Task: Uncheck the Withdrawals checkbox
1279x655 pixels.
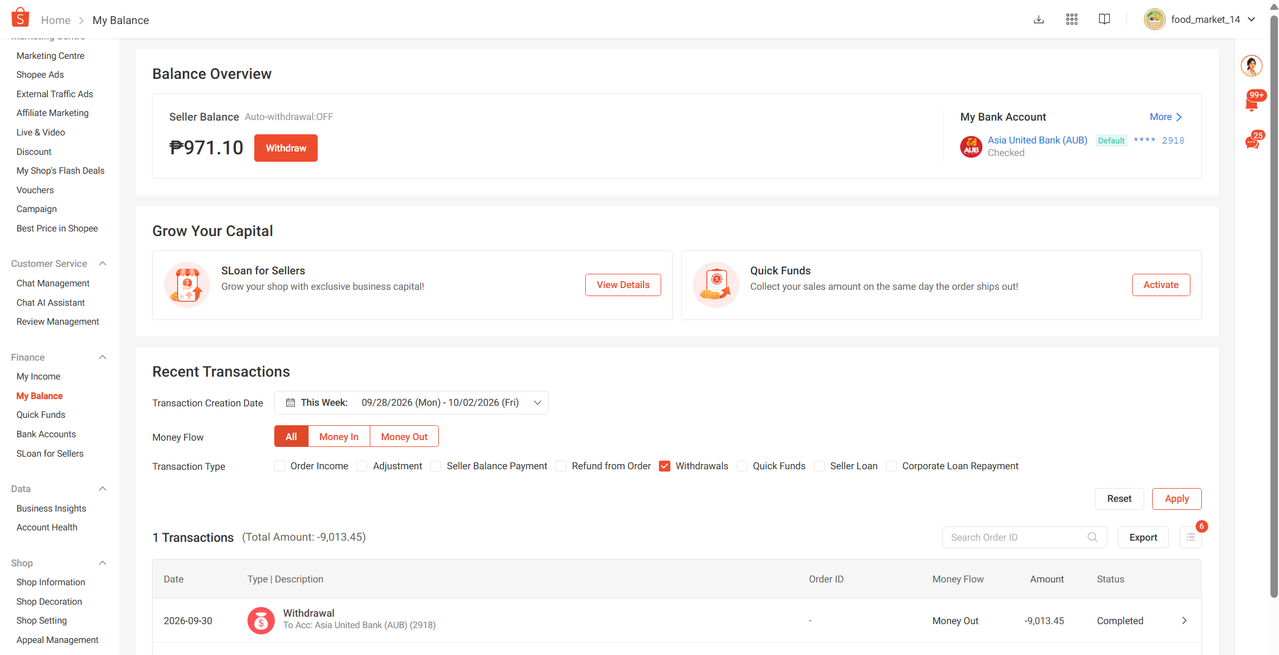Action: [x=665, y=466]
